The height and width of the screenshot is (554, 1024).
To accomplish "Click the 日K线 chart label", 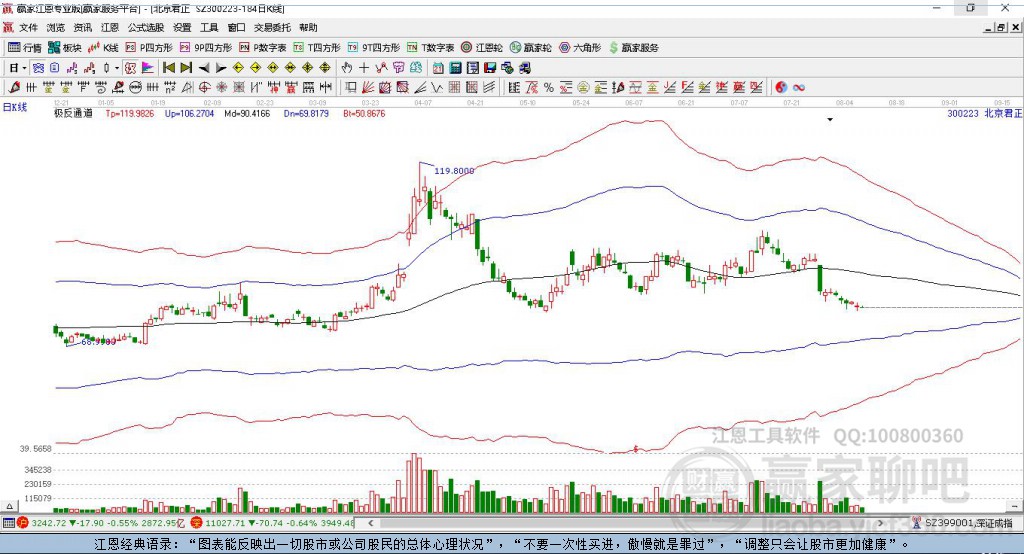I will (15, 107).
